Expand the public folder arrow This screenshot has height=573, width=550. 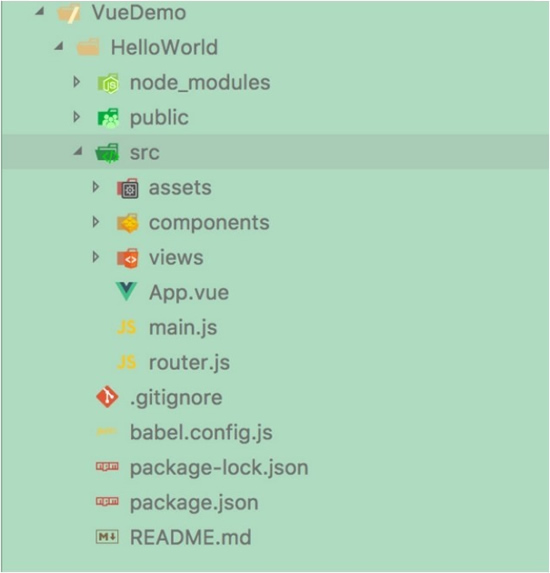point(77,117)
